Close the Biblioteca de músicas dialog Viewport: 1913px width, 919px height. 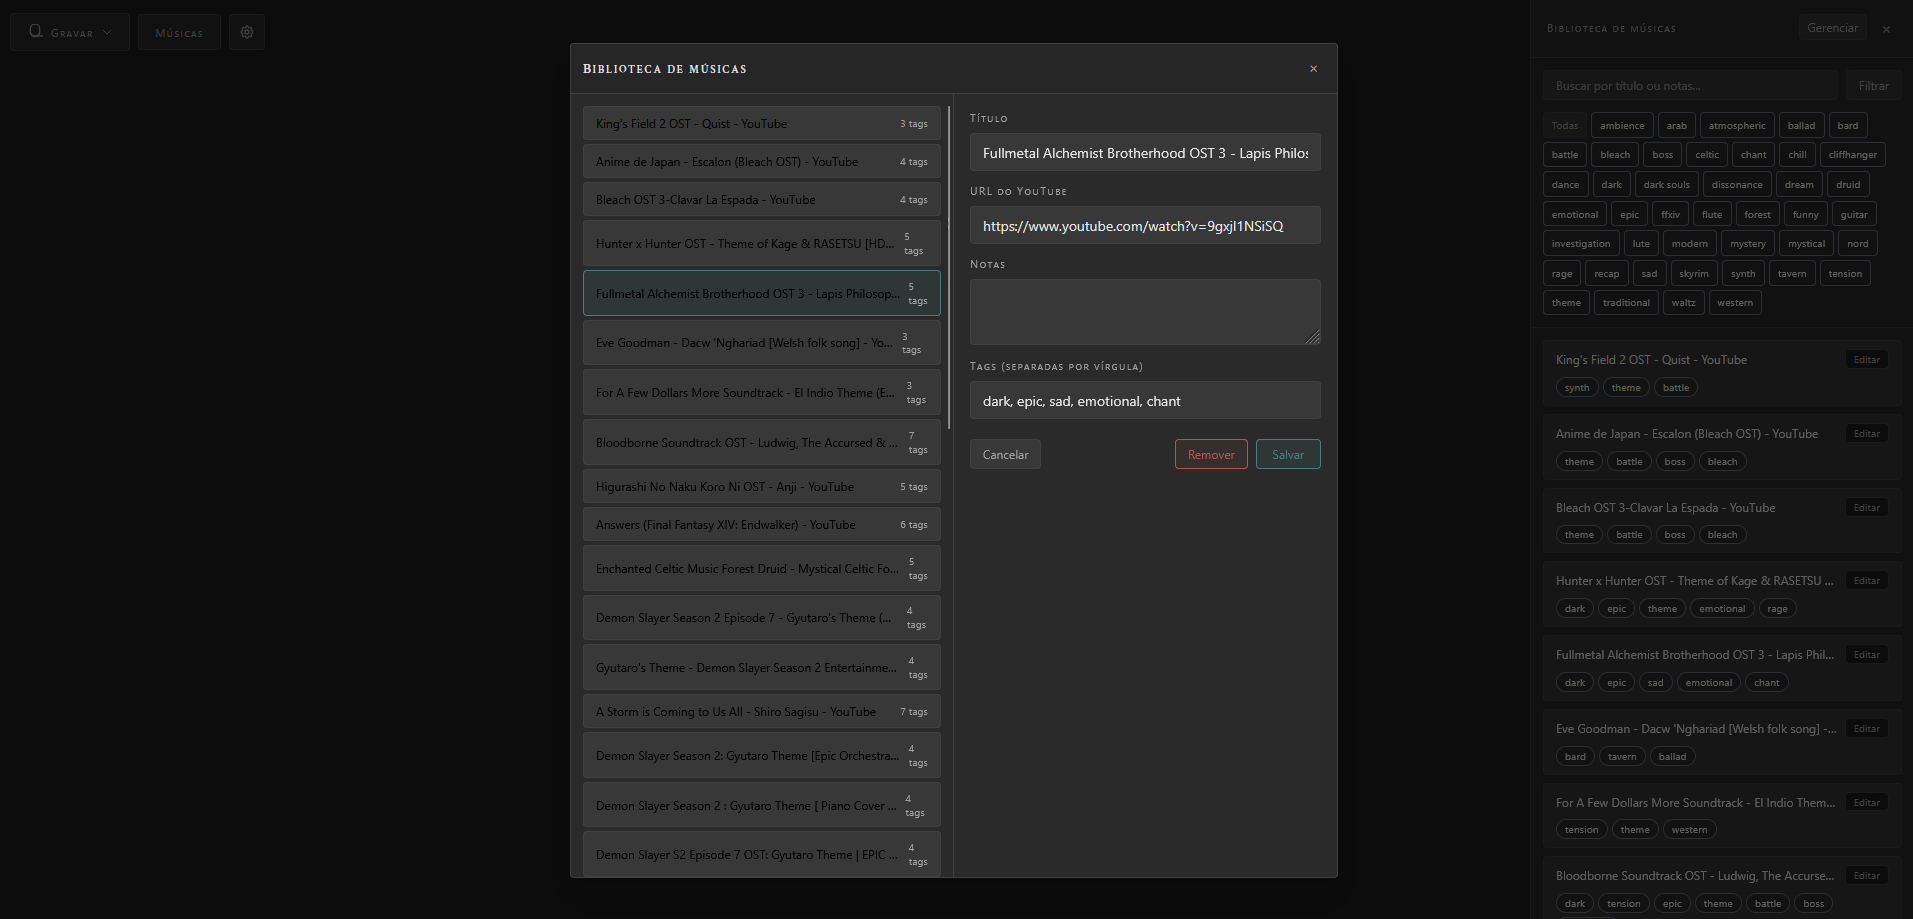[1313, 68]
